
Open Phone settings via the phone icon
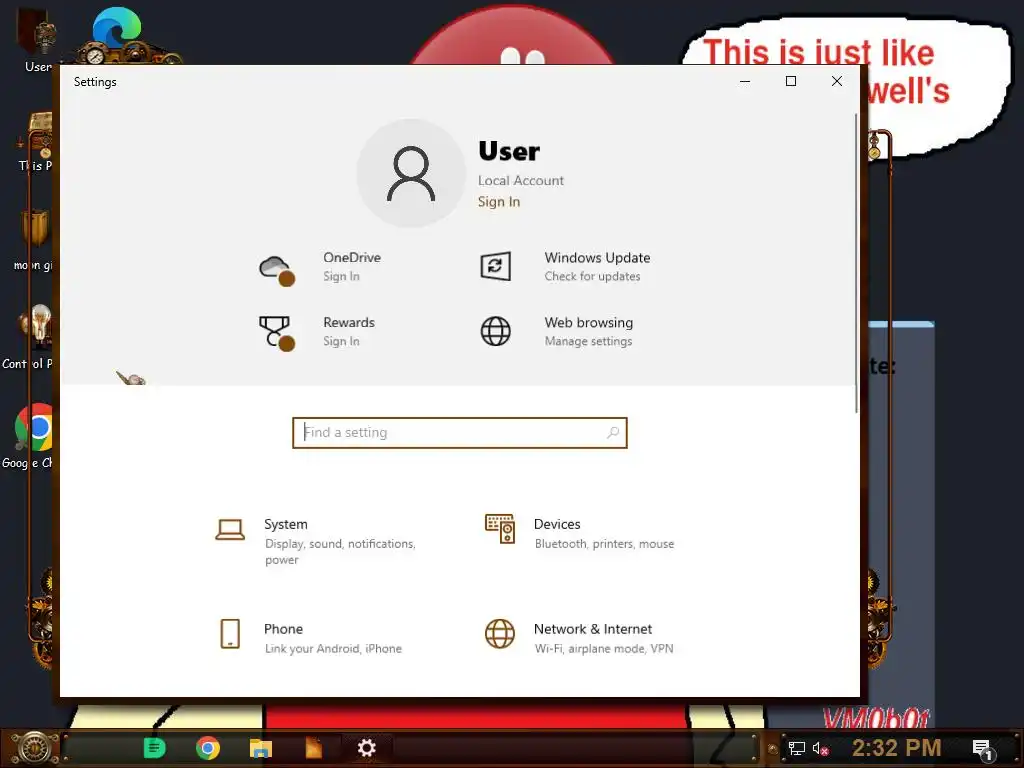tap(230, 633)
